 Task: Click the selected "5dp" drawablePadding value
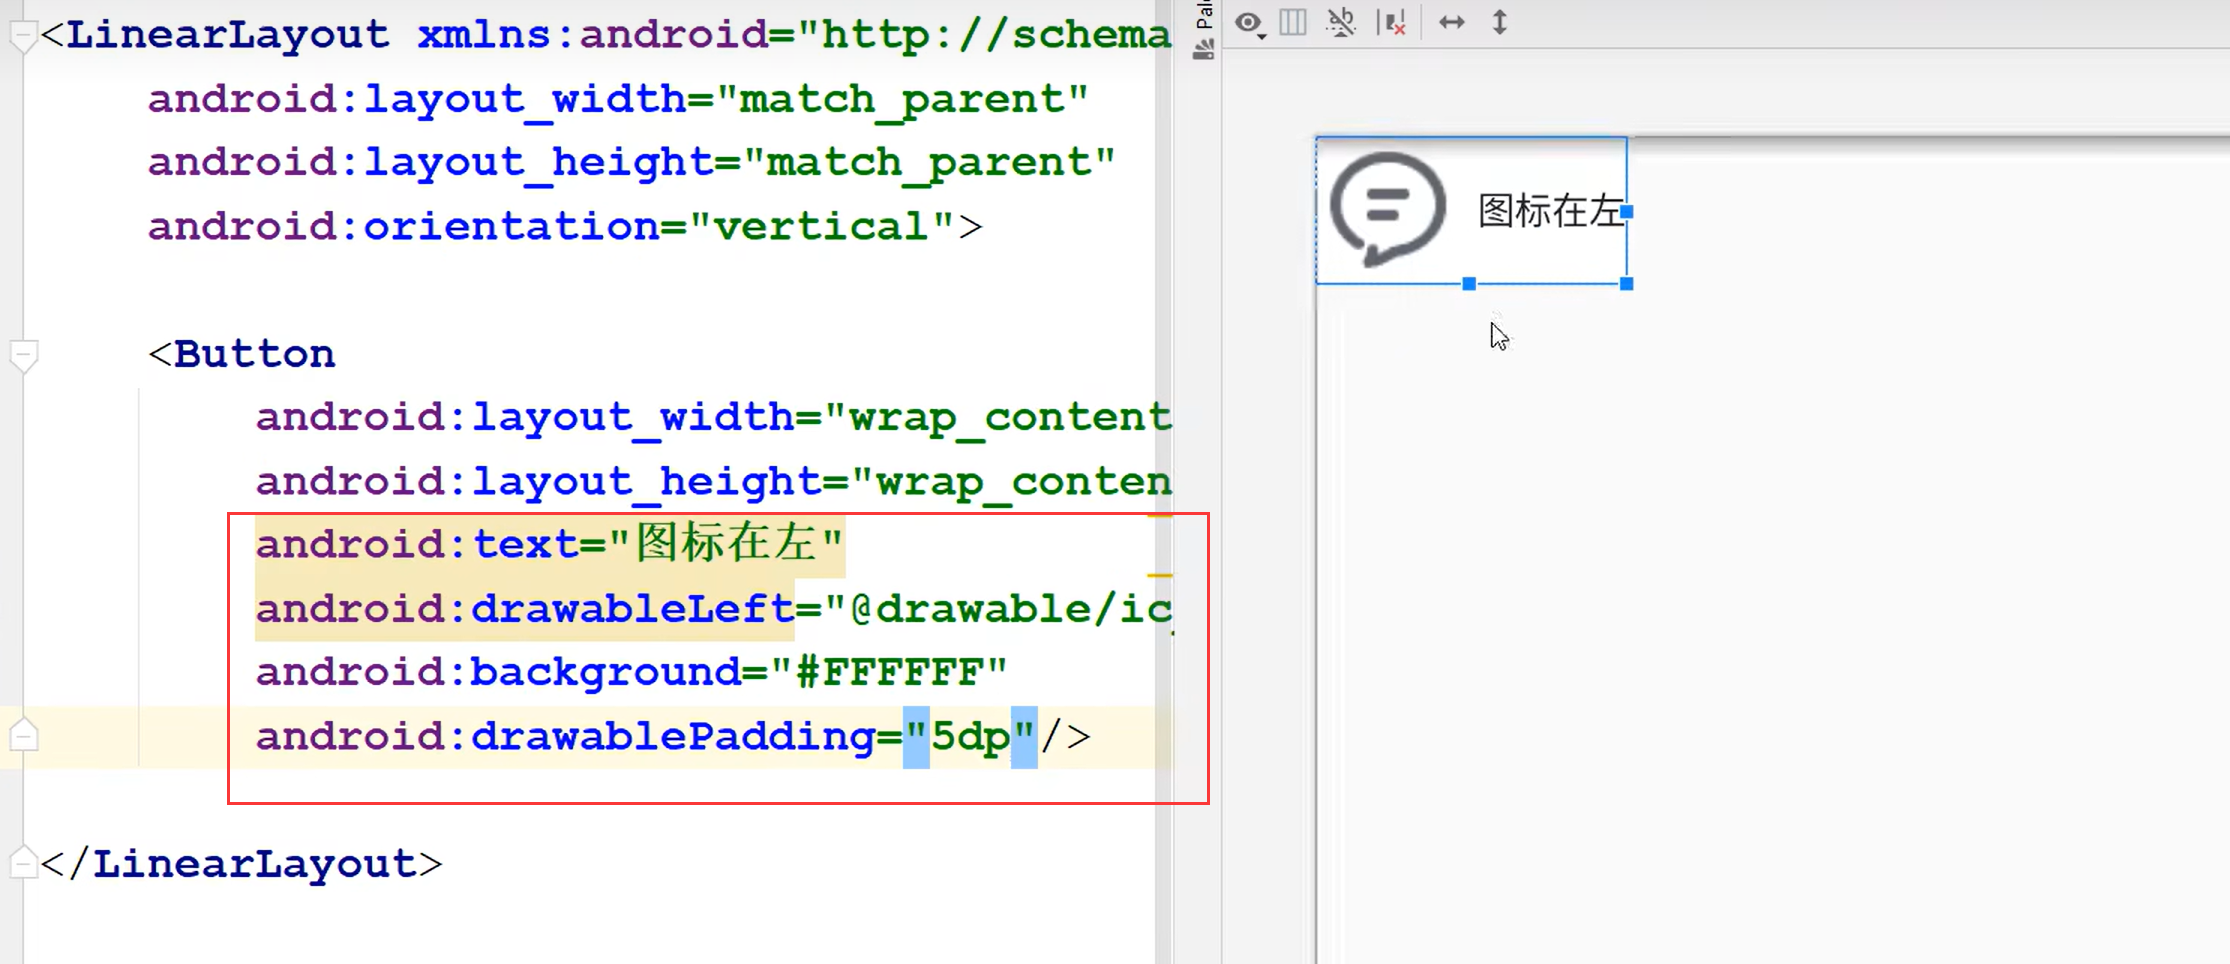click(970, 737)
